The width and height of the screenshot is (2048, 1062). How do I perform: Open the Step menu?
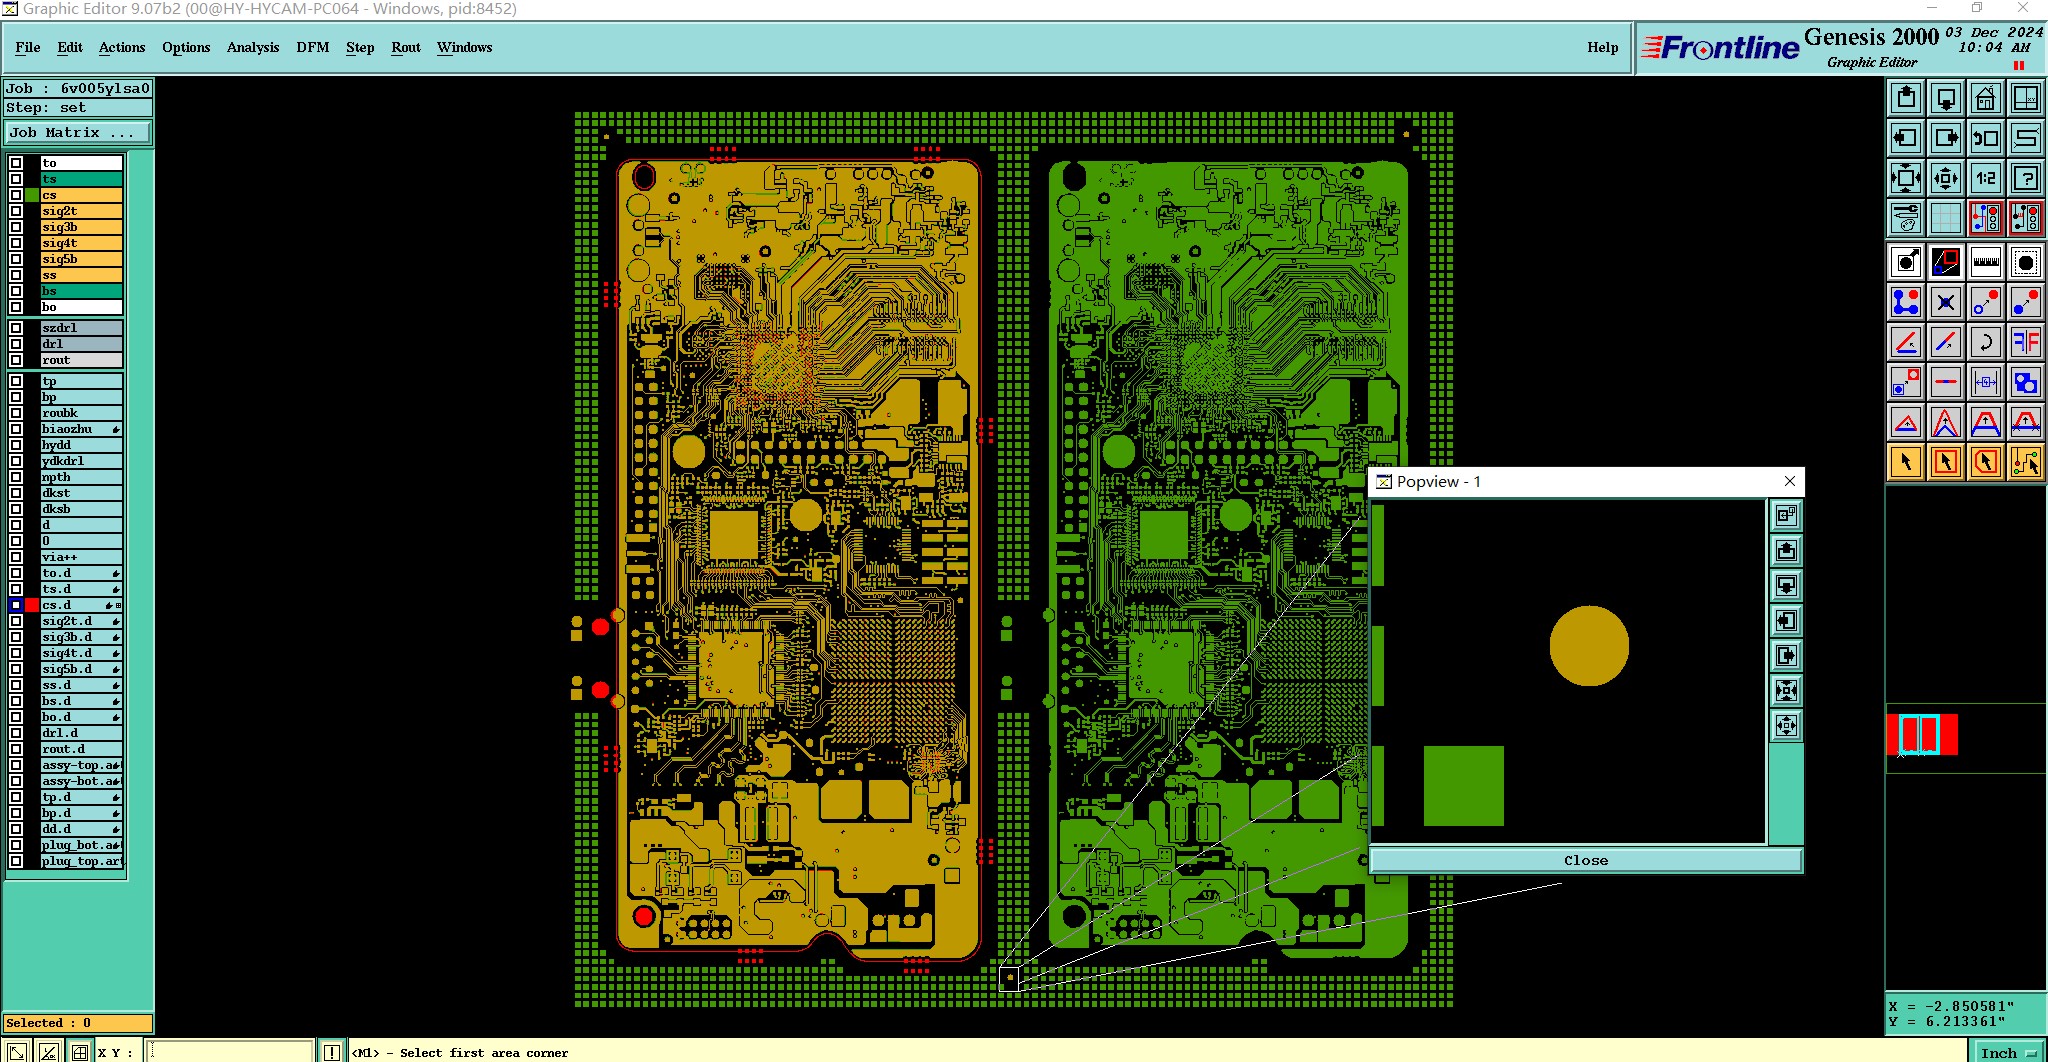click(360, 47)
